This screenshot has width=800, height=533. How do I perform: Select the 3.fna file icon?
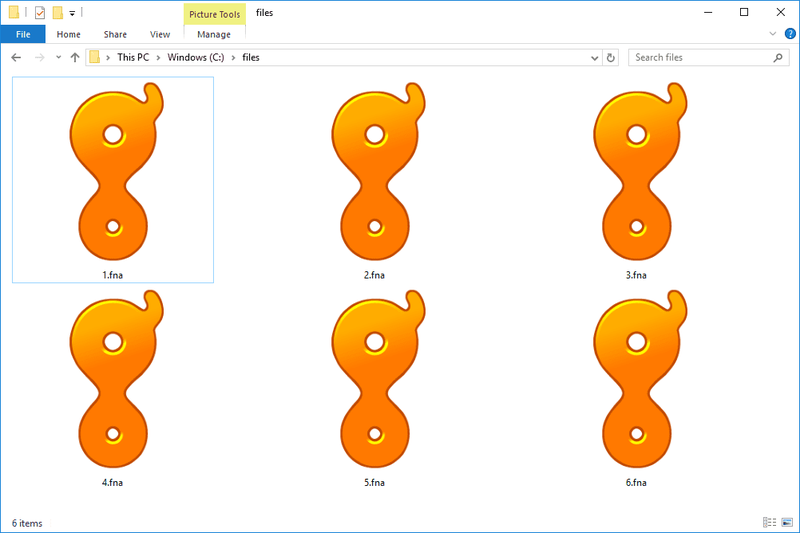point(640,171)
